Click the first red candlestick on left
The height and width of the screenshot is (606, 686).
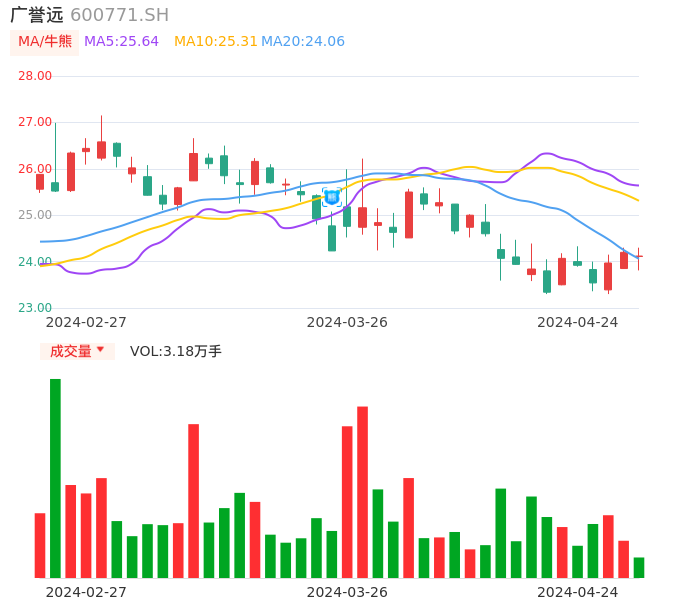click(40, 181)
